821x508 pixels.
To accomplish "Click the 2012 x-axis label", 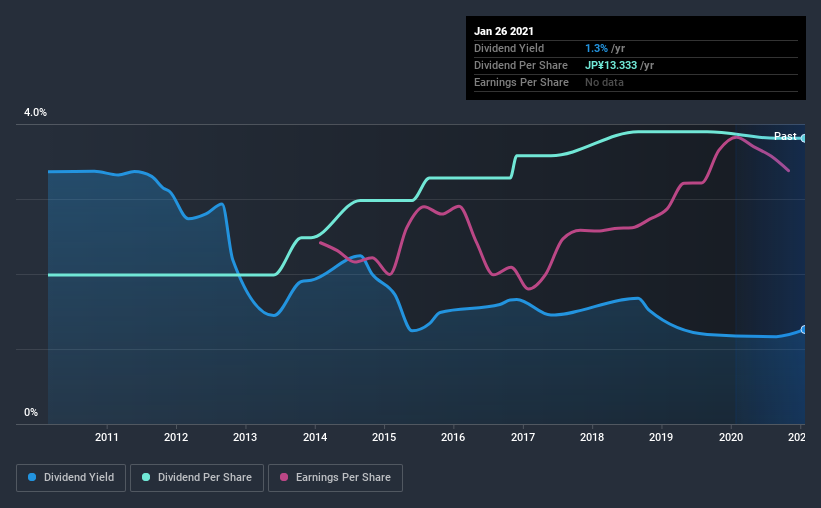I will tap(176, 437).
